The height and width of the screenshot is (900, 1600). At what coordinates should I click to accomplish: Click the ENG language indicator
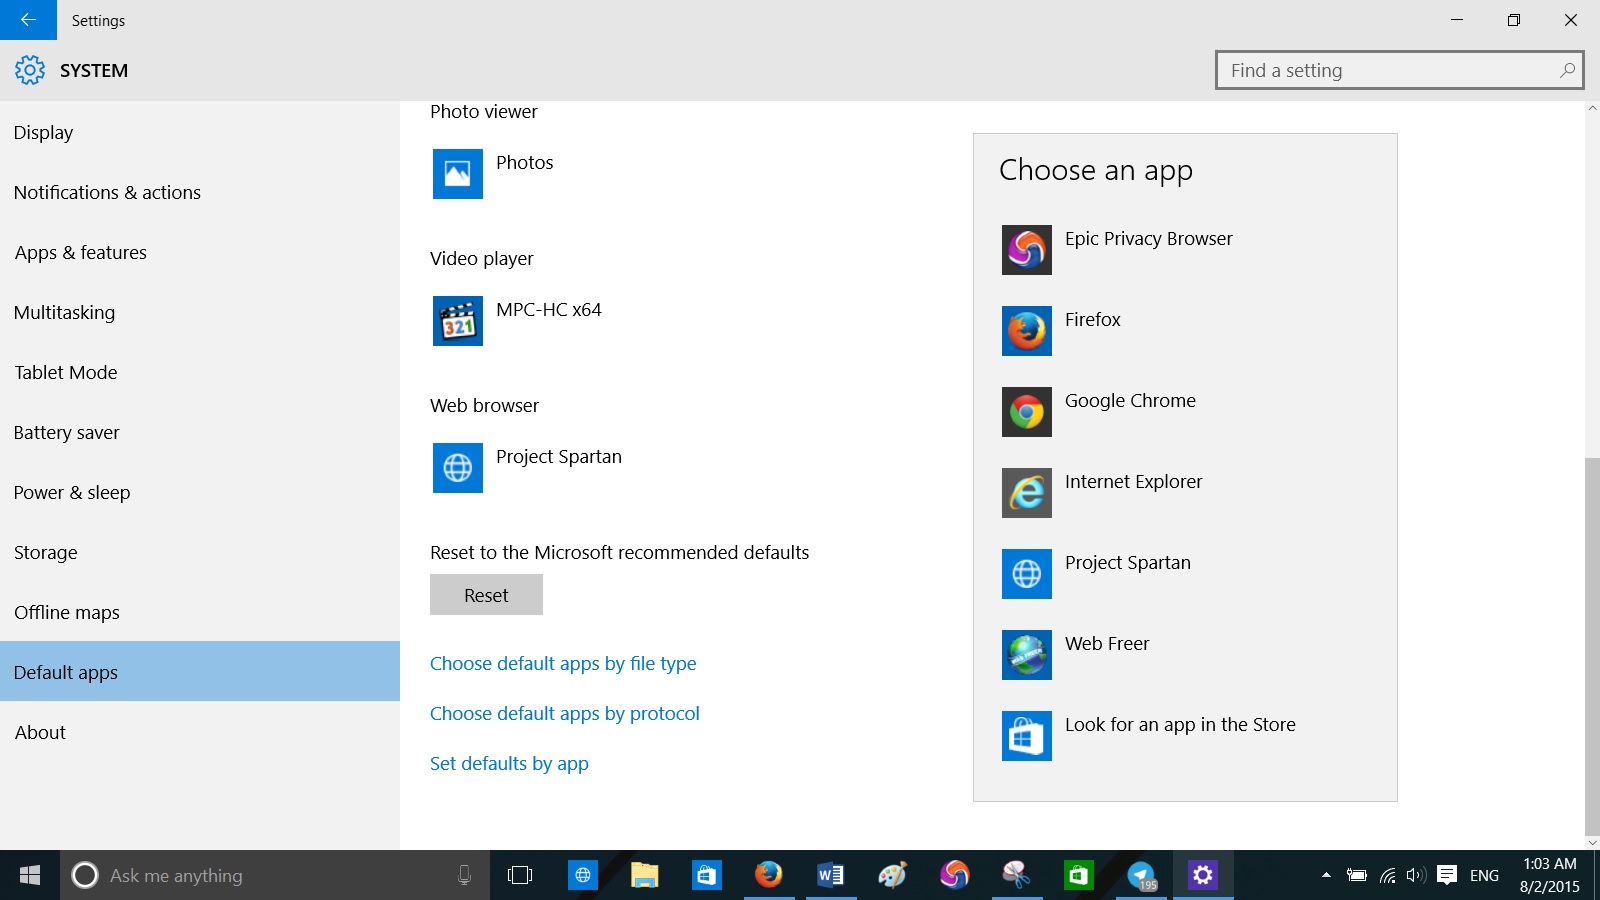(x=1484, y=875)
